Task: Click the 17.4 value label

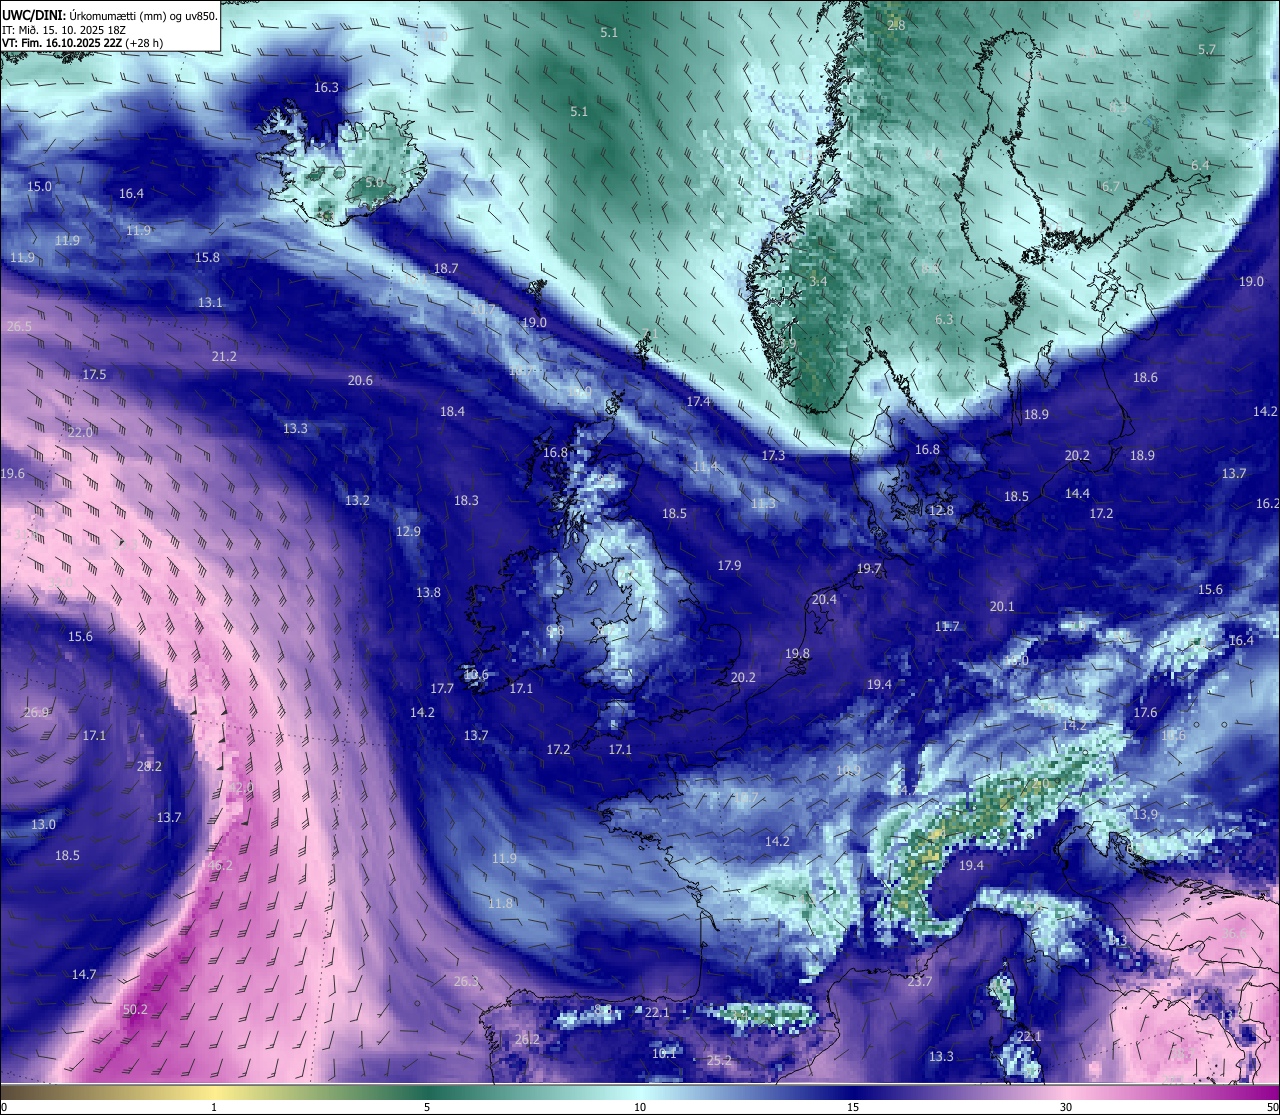Action: 698,402
